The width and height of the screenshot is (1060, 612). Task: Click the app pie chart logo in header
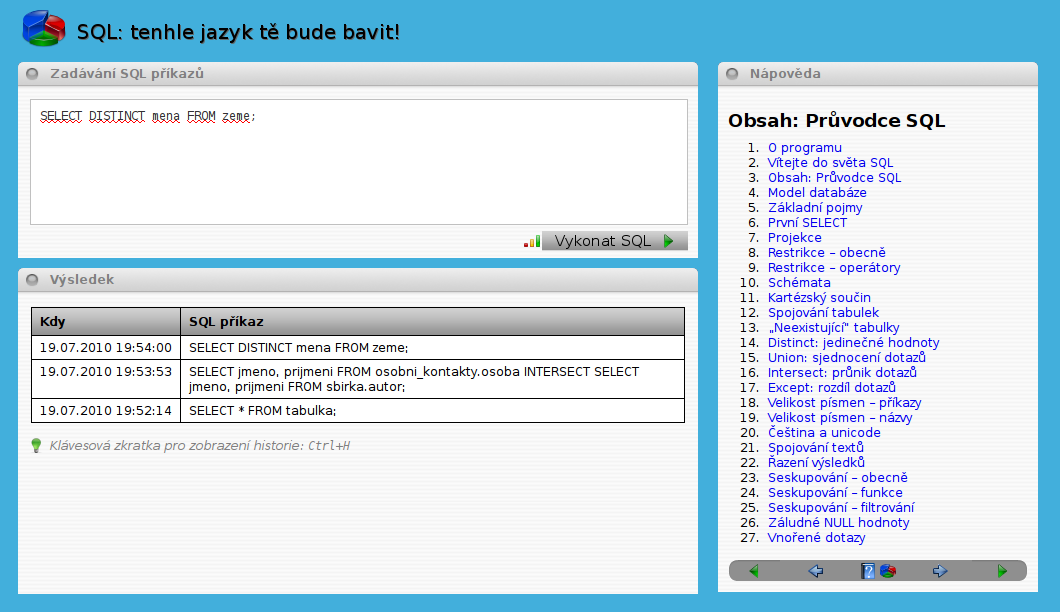coord(44,28)
